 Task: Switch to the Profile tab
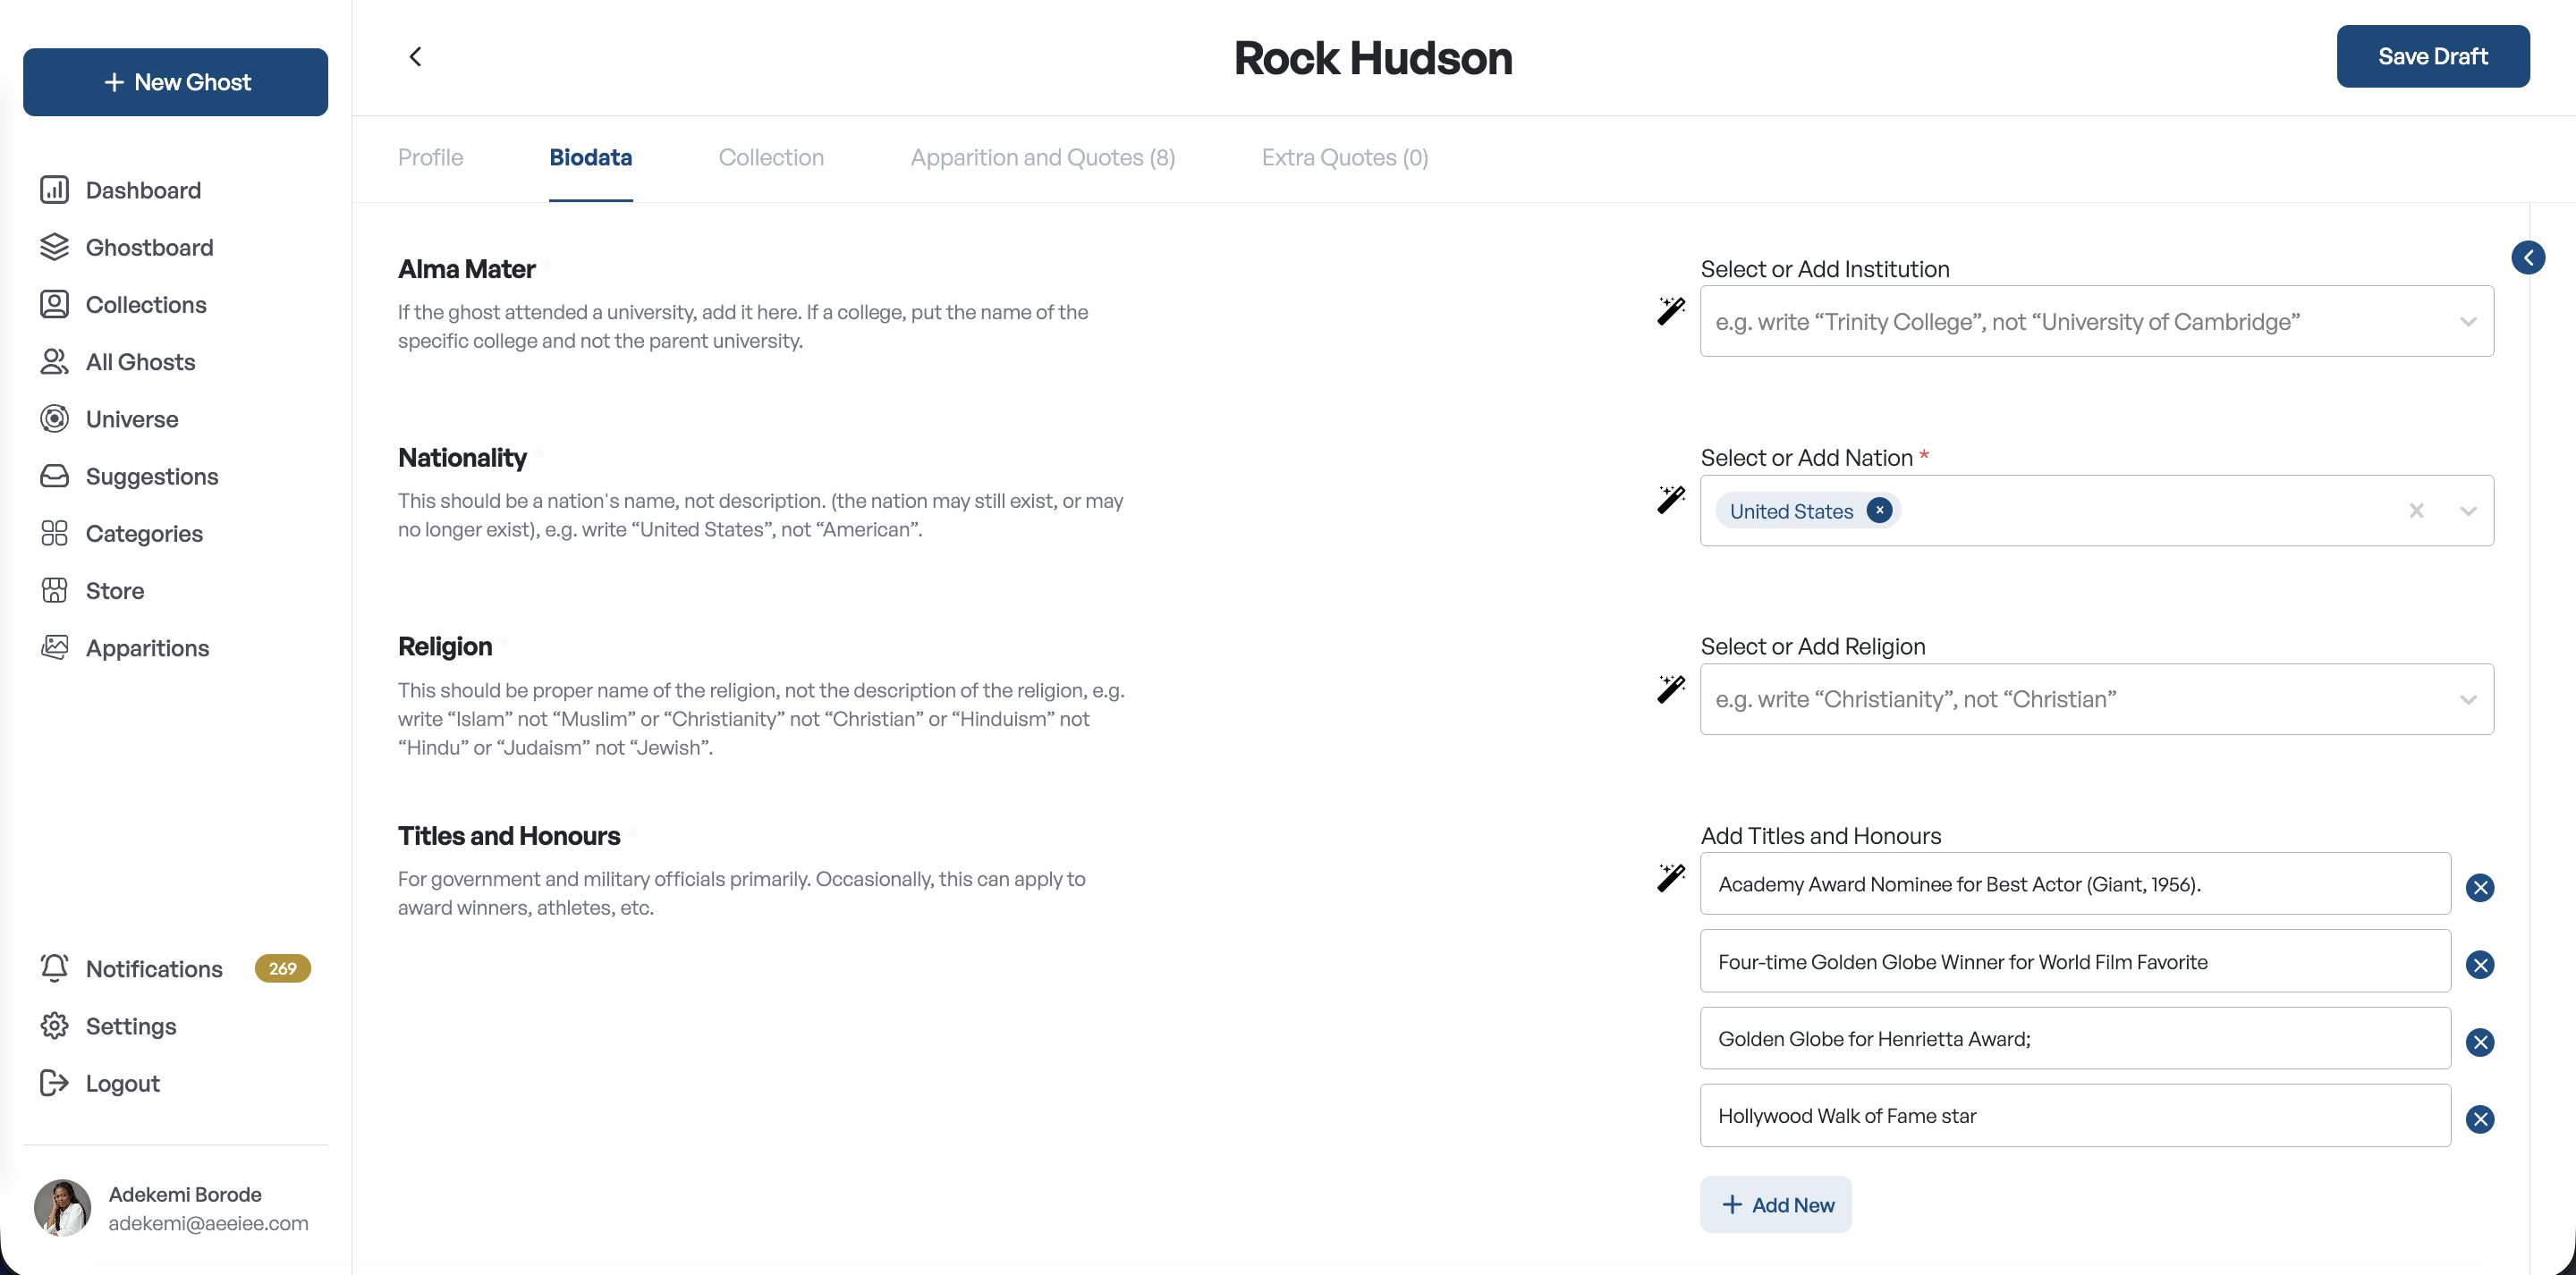click(x=430, y=158)
